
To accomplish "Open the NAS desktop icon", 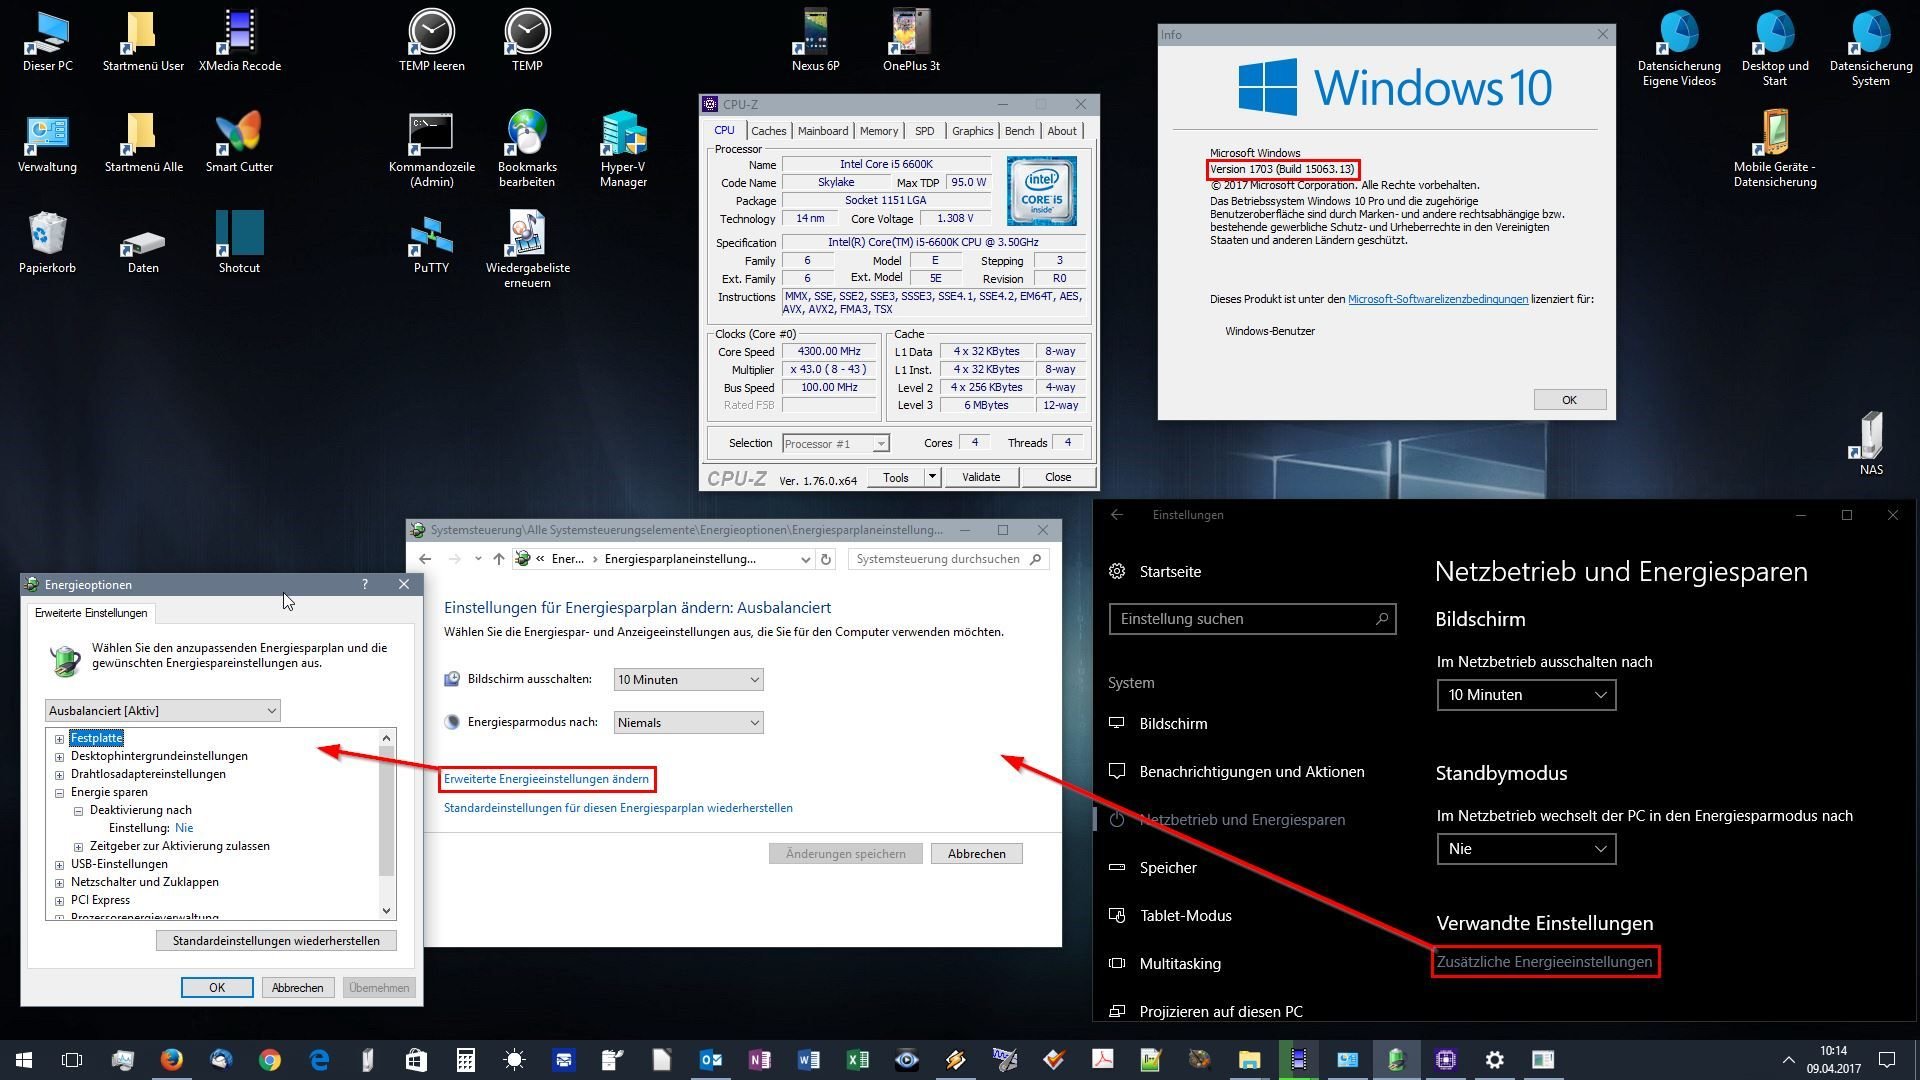I will pos(1871,444).
